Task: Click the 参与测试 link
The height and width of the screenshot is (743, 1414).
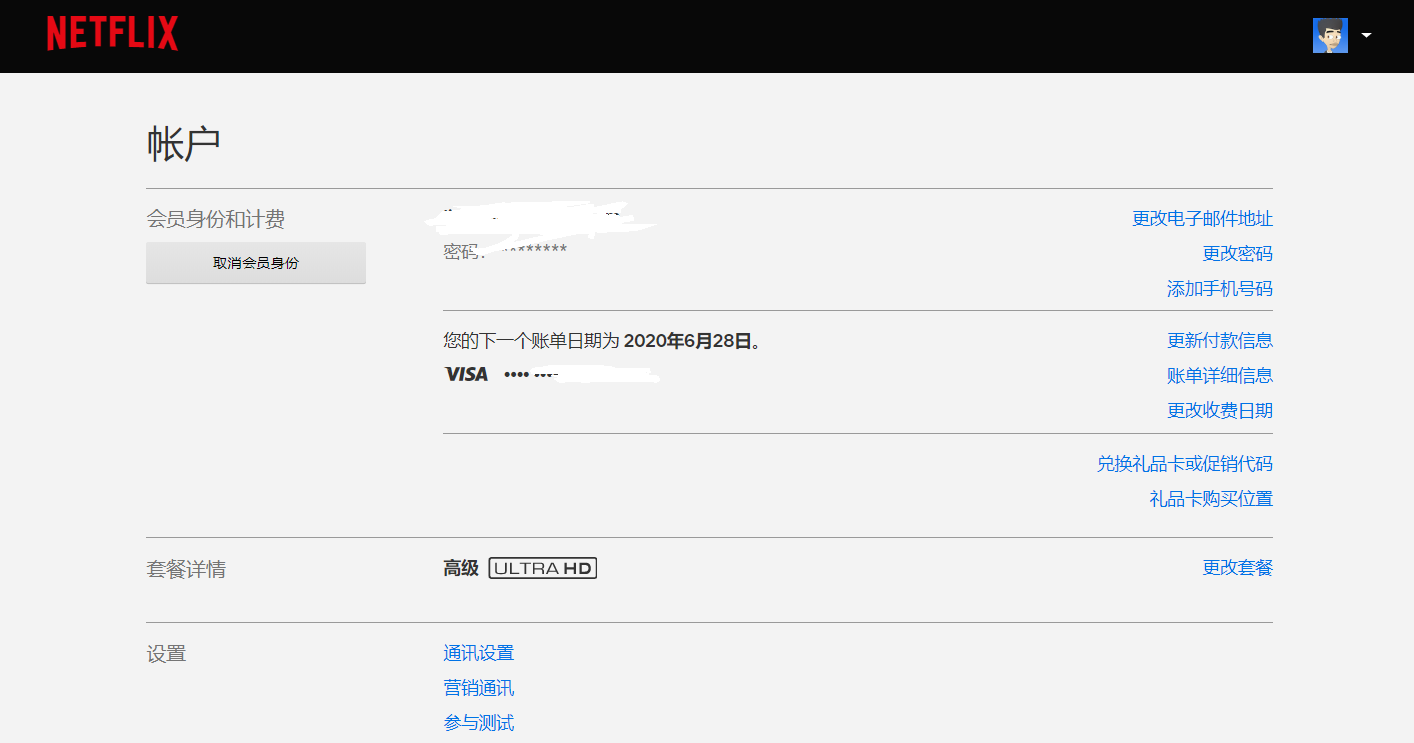Action: coord(479,723)
